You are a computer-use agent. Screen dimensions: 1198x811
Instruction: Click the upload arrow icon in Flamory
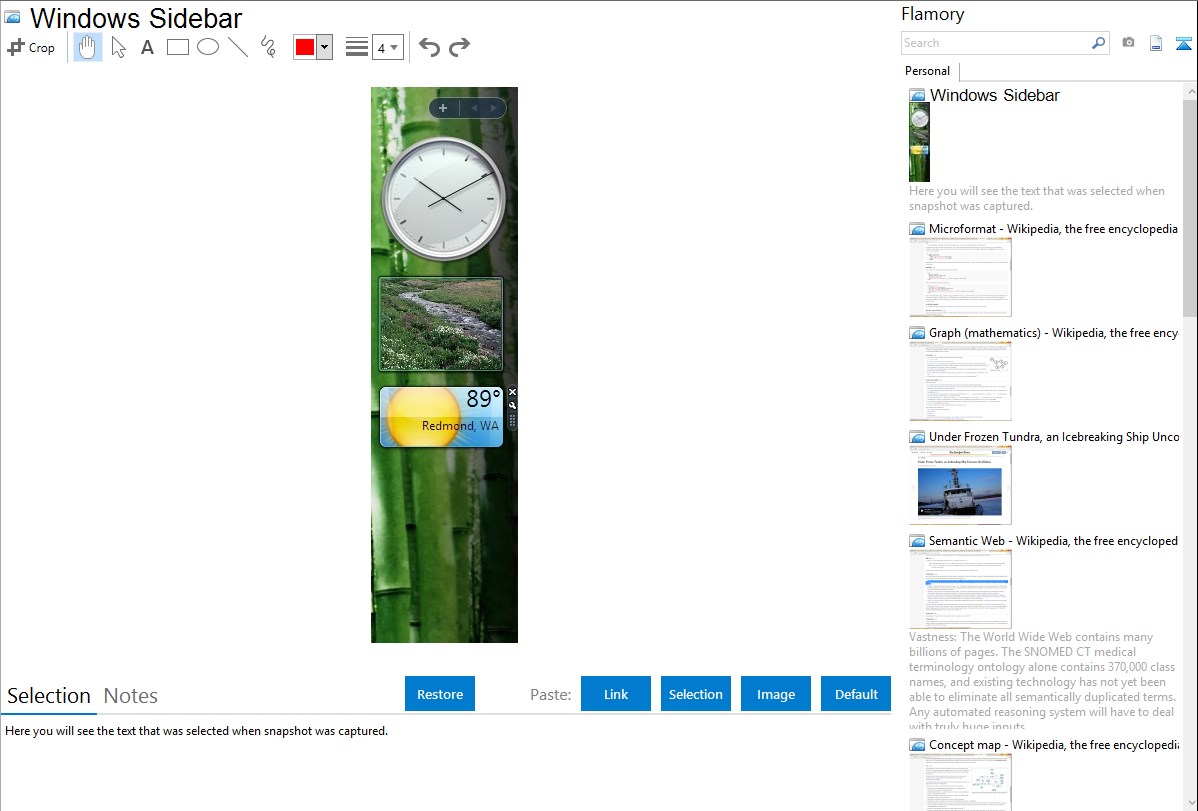click(1183, 43)
